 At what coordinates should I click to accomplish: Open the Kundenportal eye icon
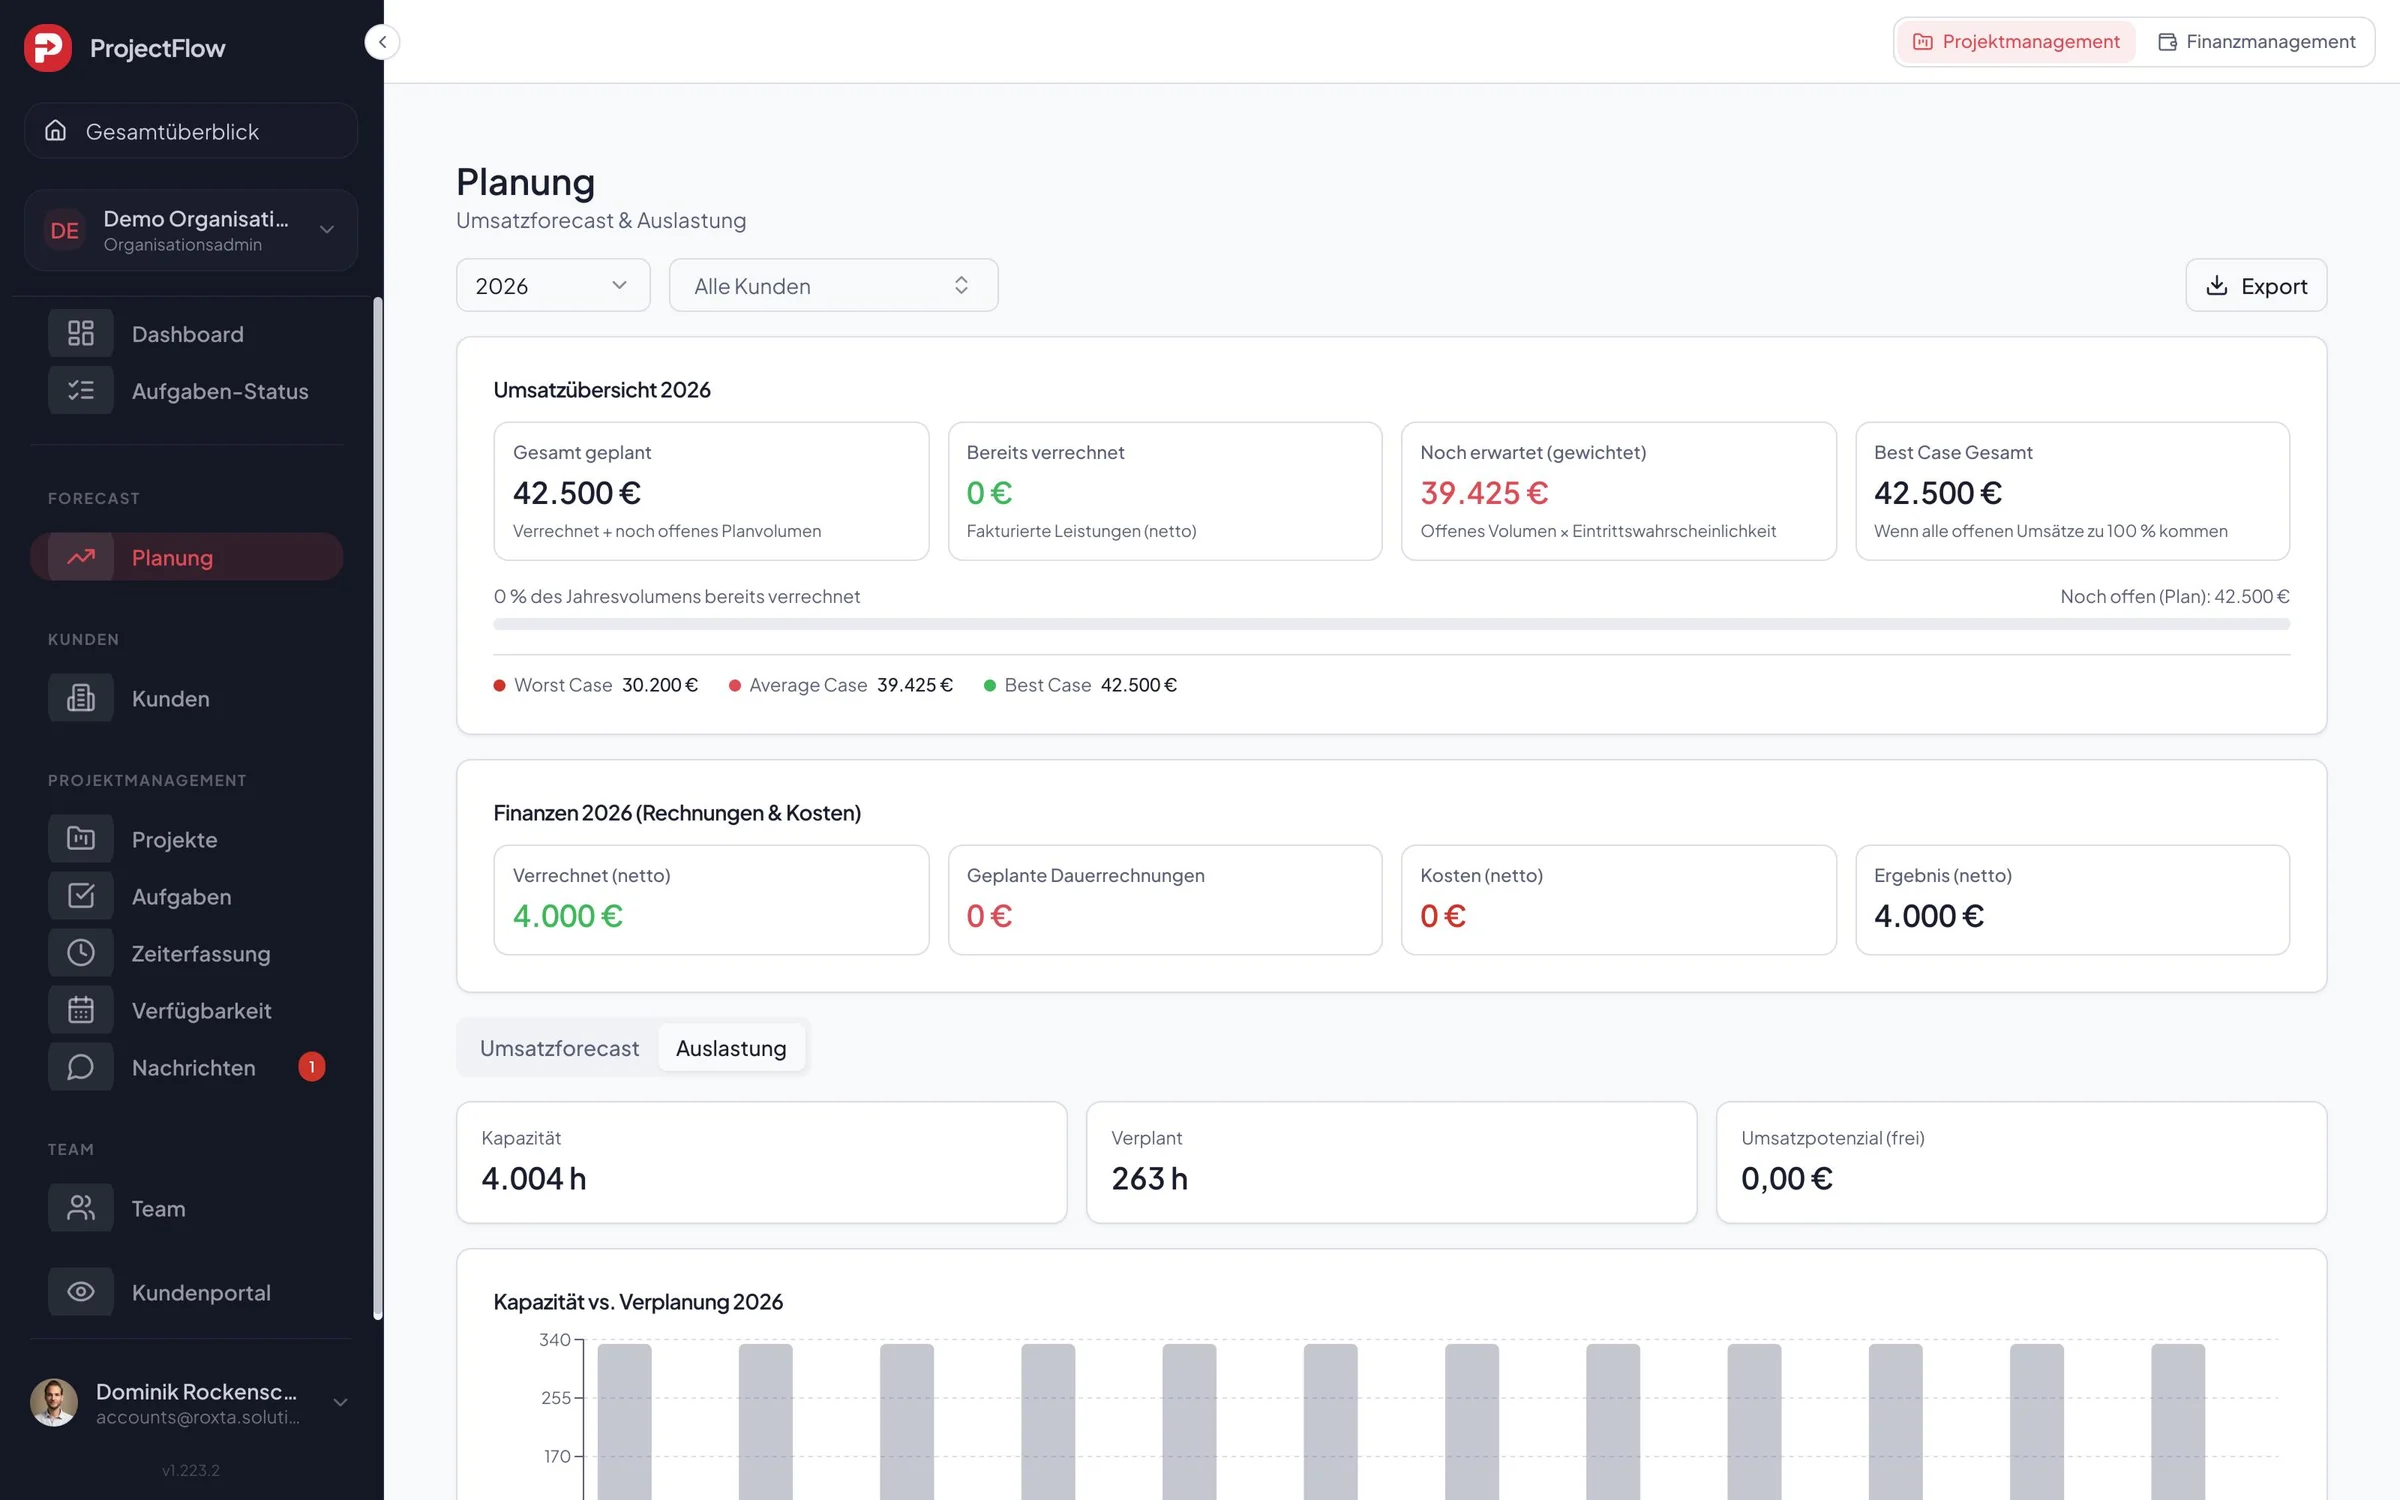click(x=81, y=1292)
